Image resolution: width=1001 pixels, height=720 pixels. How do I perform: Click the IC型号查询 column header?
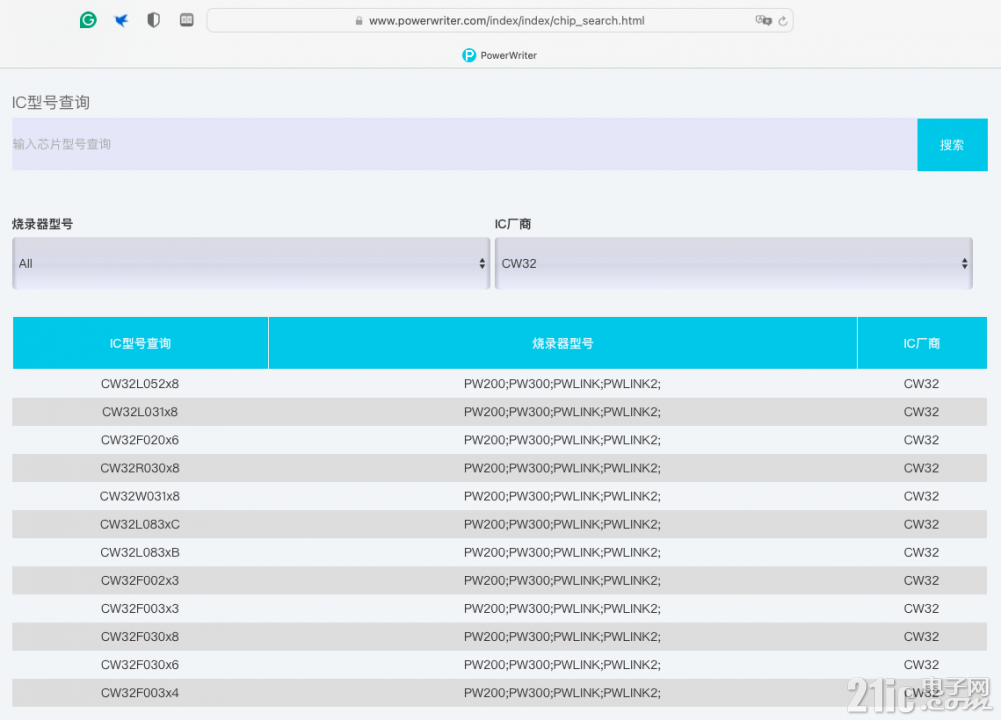[x=140, y=343]
